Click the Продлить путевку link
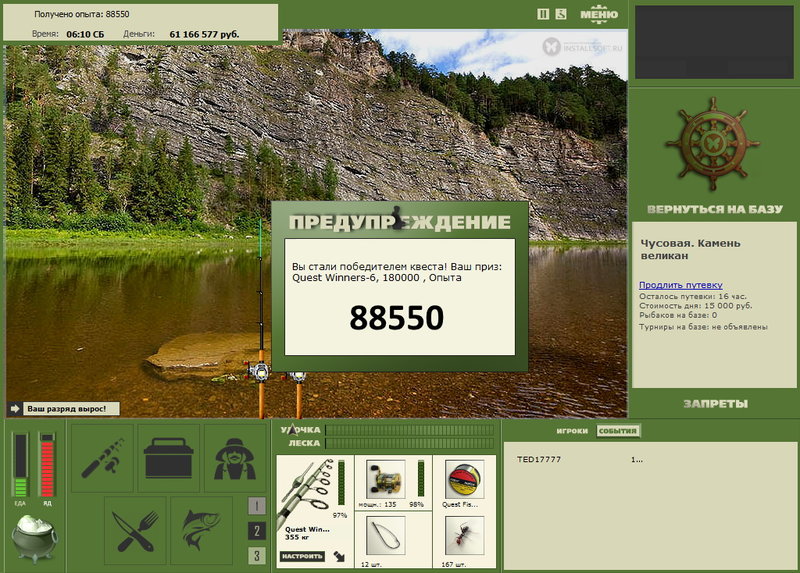The image size is (800, 573). point(681,285)
